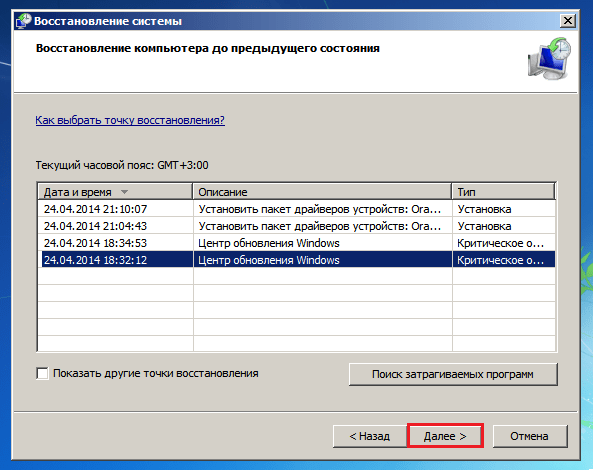Click the System Restore title bar icon
This screenshot has width=593, height=470.
click(x=24, y=21)
